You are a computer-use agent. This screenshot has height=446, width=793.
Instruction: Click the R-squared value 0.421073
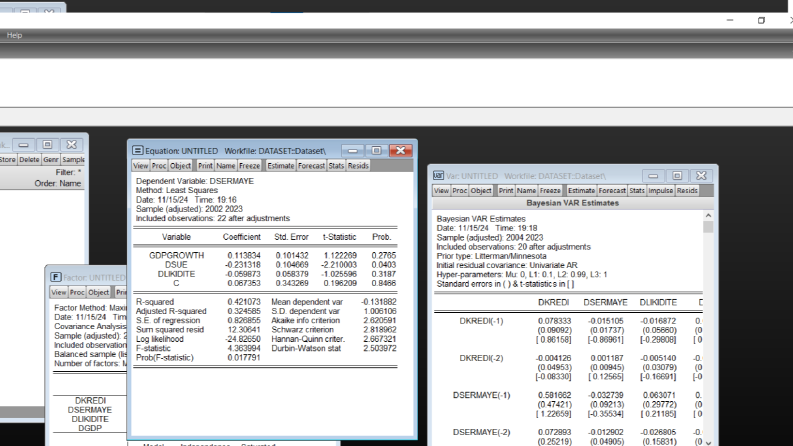point(244,302)
